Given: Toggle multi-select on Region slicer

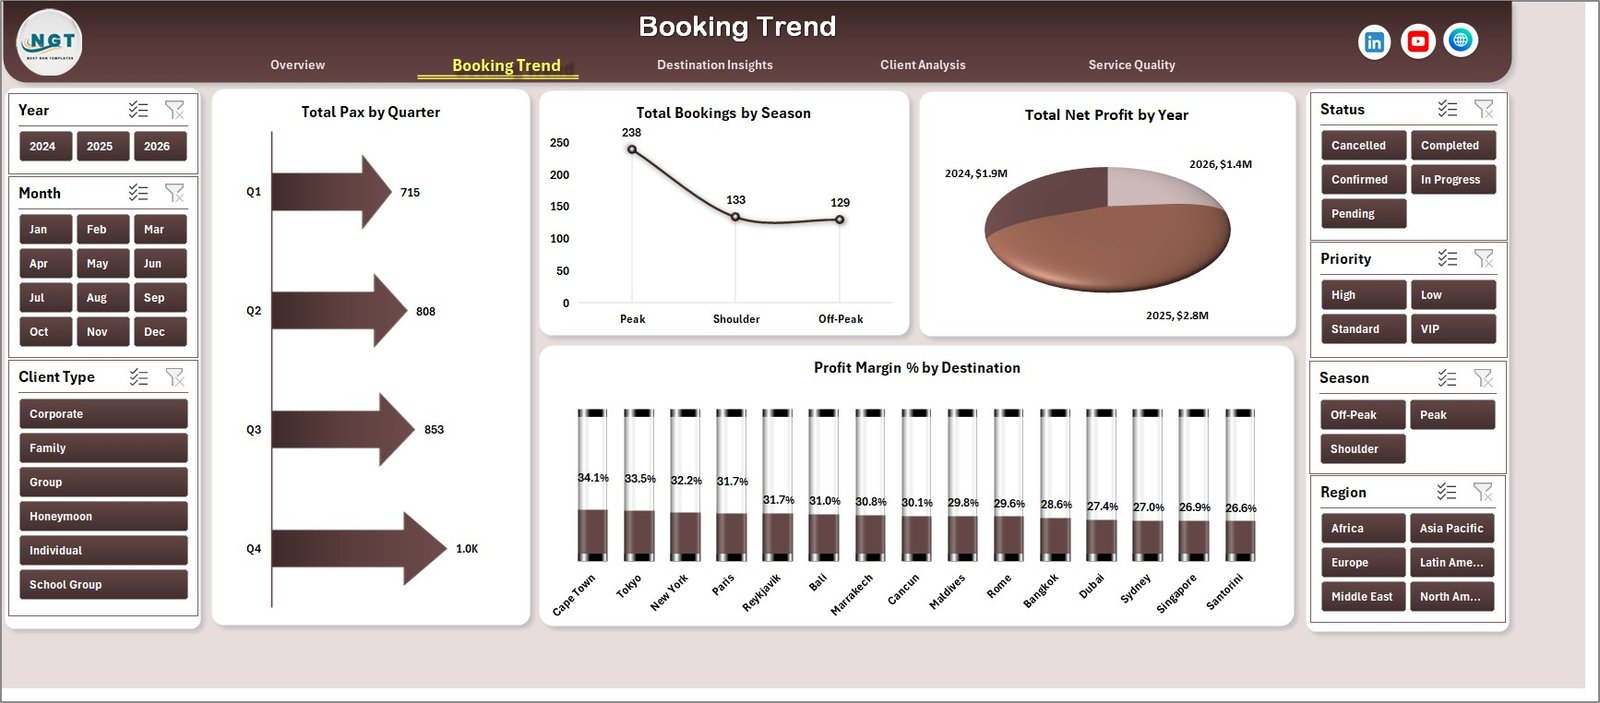Looking at the screenshot, I should (x=1447, y=492).
